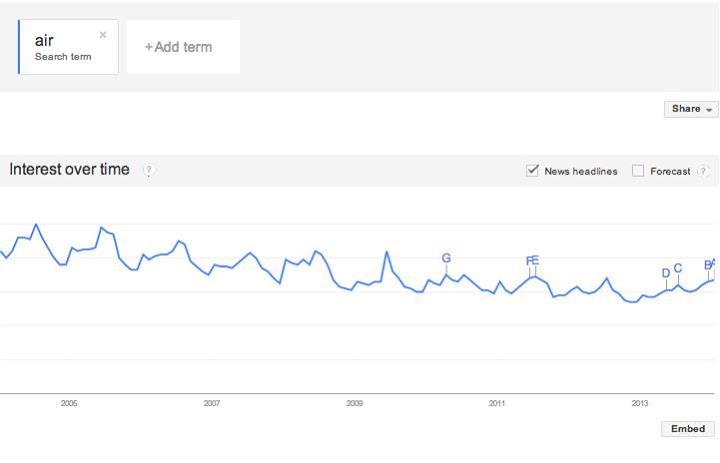Click the 2005 label on the time axis

(x=69, y=404)
